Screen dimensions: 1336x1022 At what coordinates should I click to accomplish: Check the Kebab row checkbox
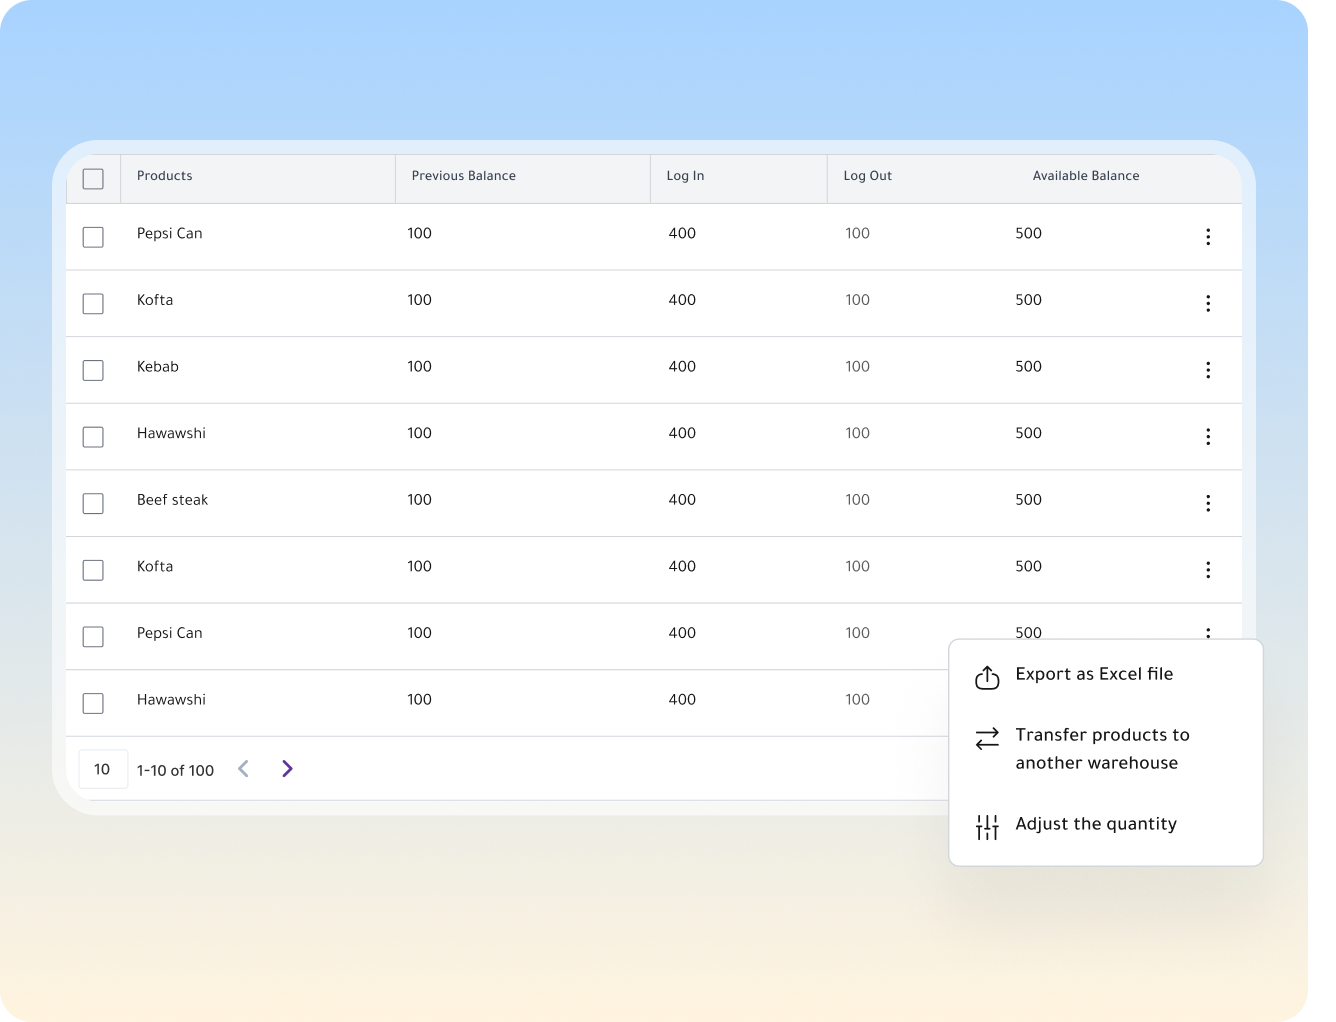pos(93,370)
